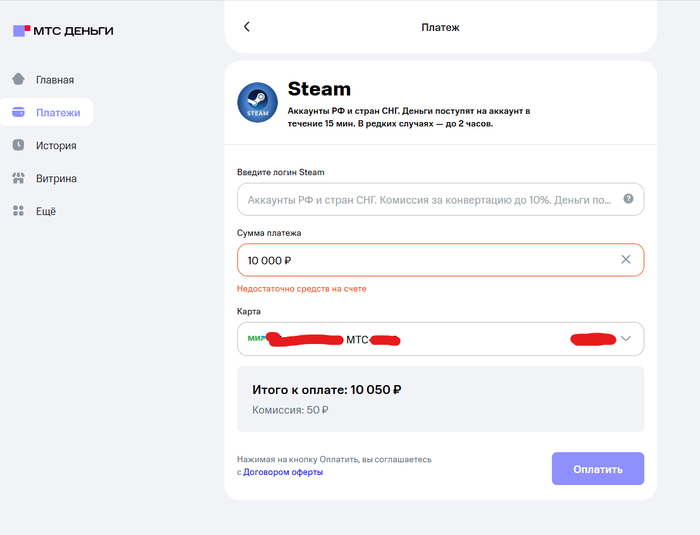Click the МИР logo on the card
This screenshot has width=700, height=535.
tap(256, 338)
